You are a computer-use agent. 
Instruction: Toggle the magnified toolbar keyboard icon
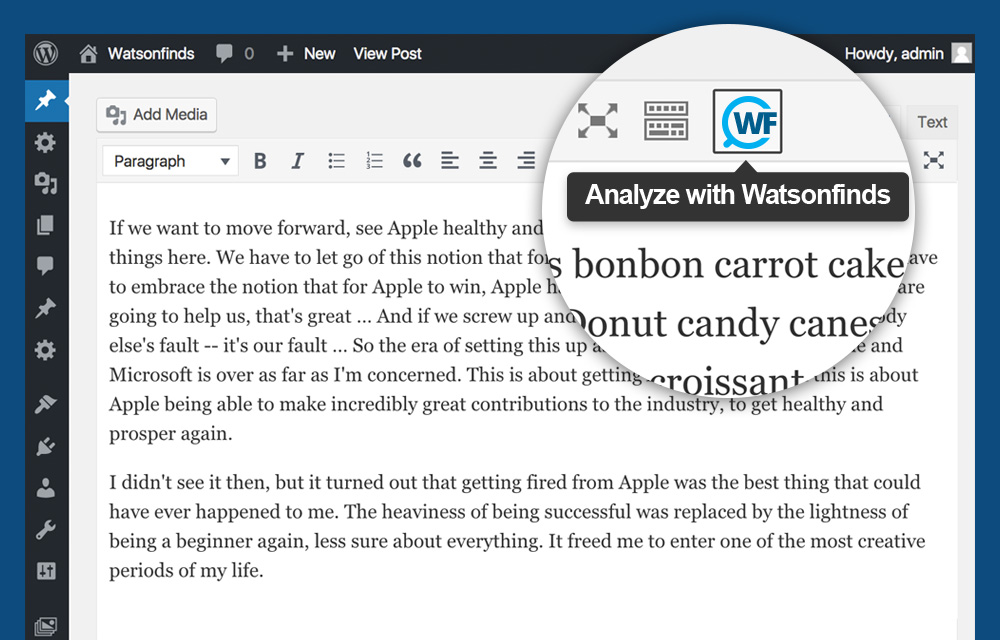click(666, 120)
